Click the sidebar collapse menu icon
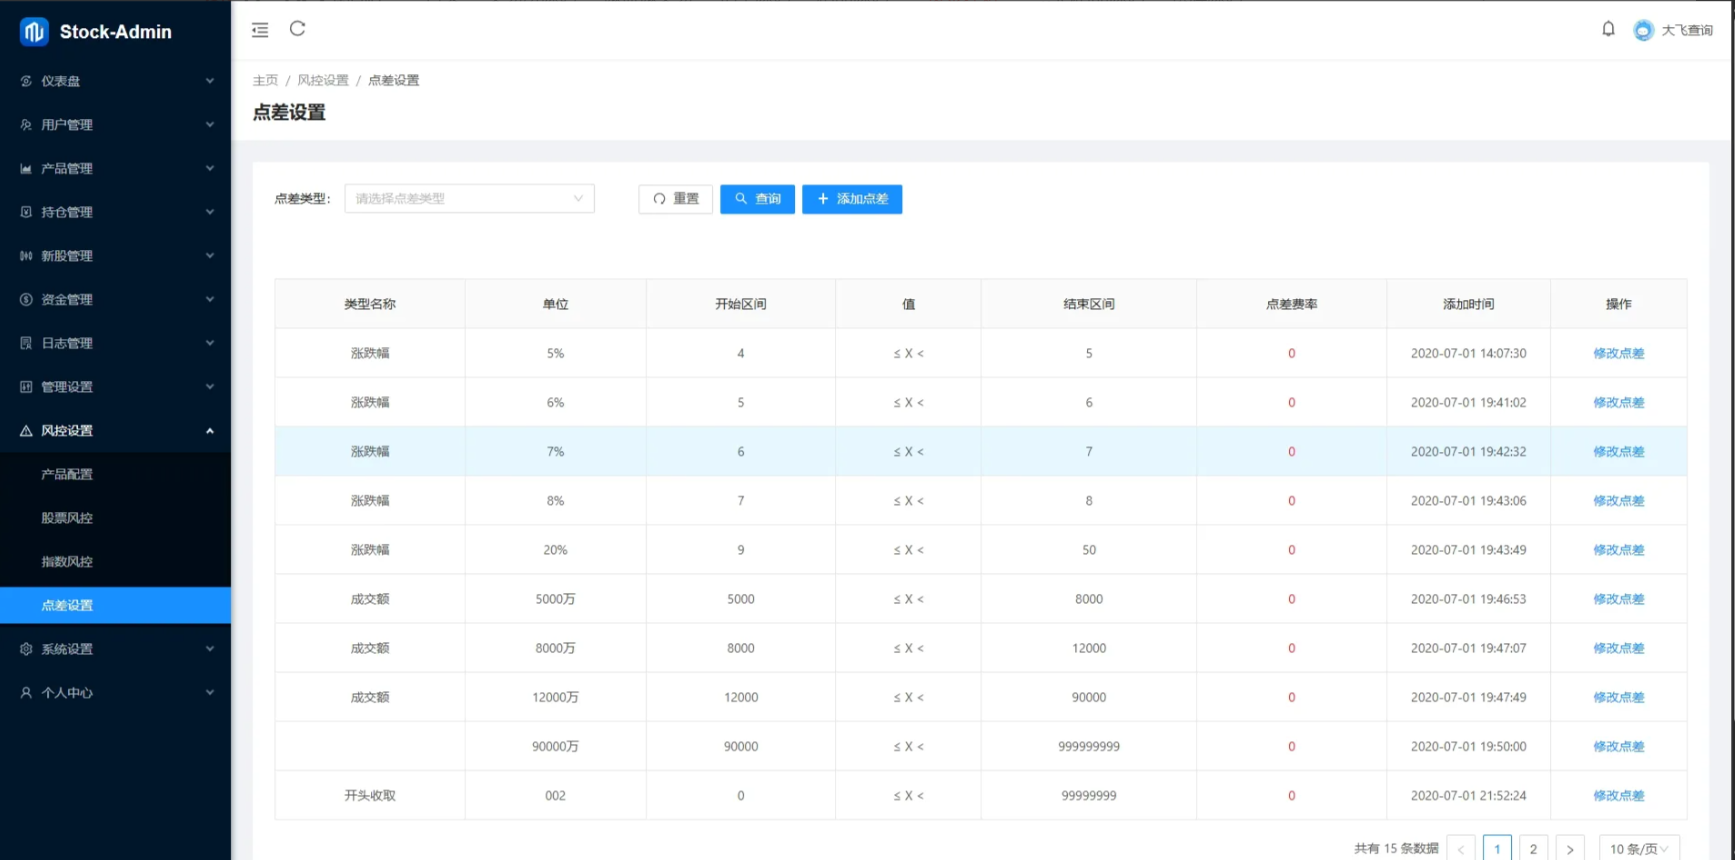Viewport: 1735px width, 860px height. point(260,30)
